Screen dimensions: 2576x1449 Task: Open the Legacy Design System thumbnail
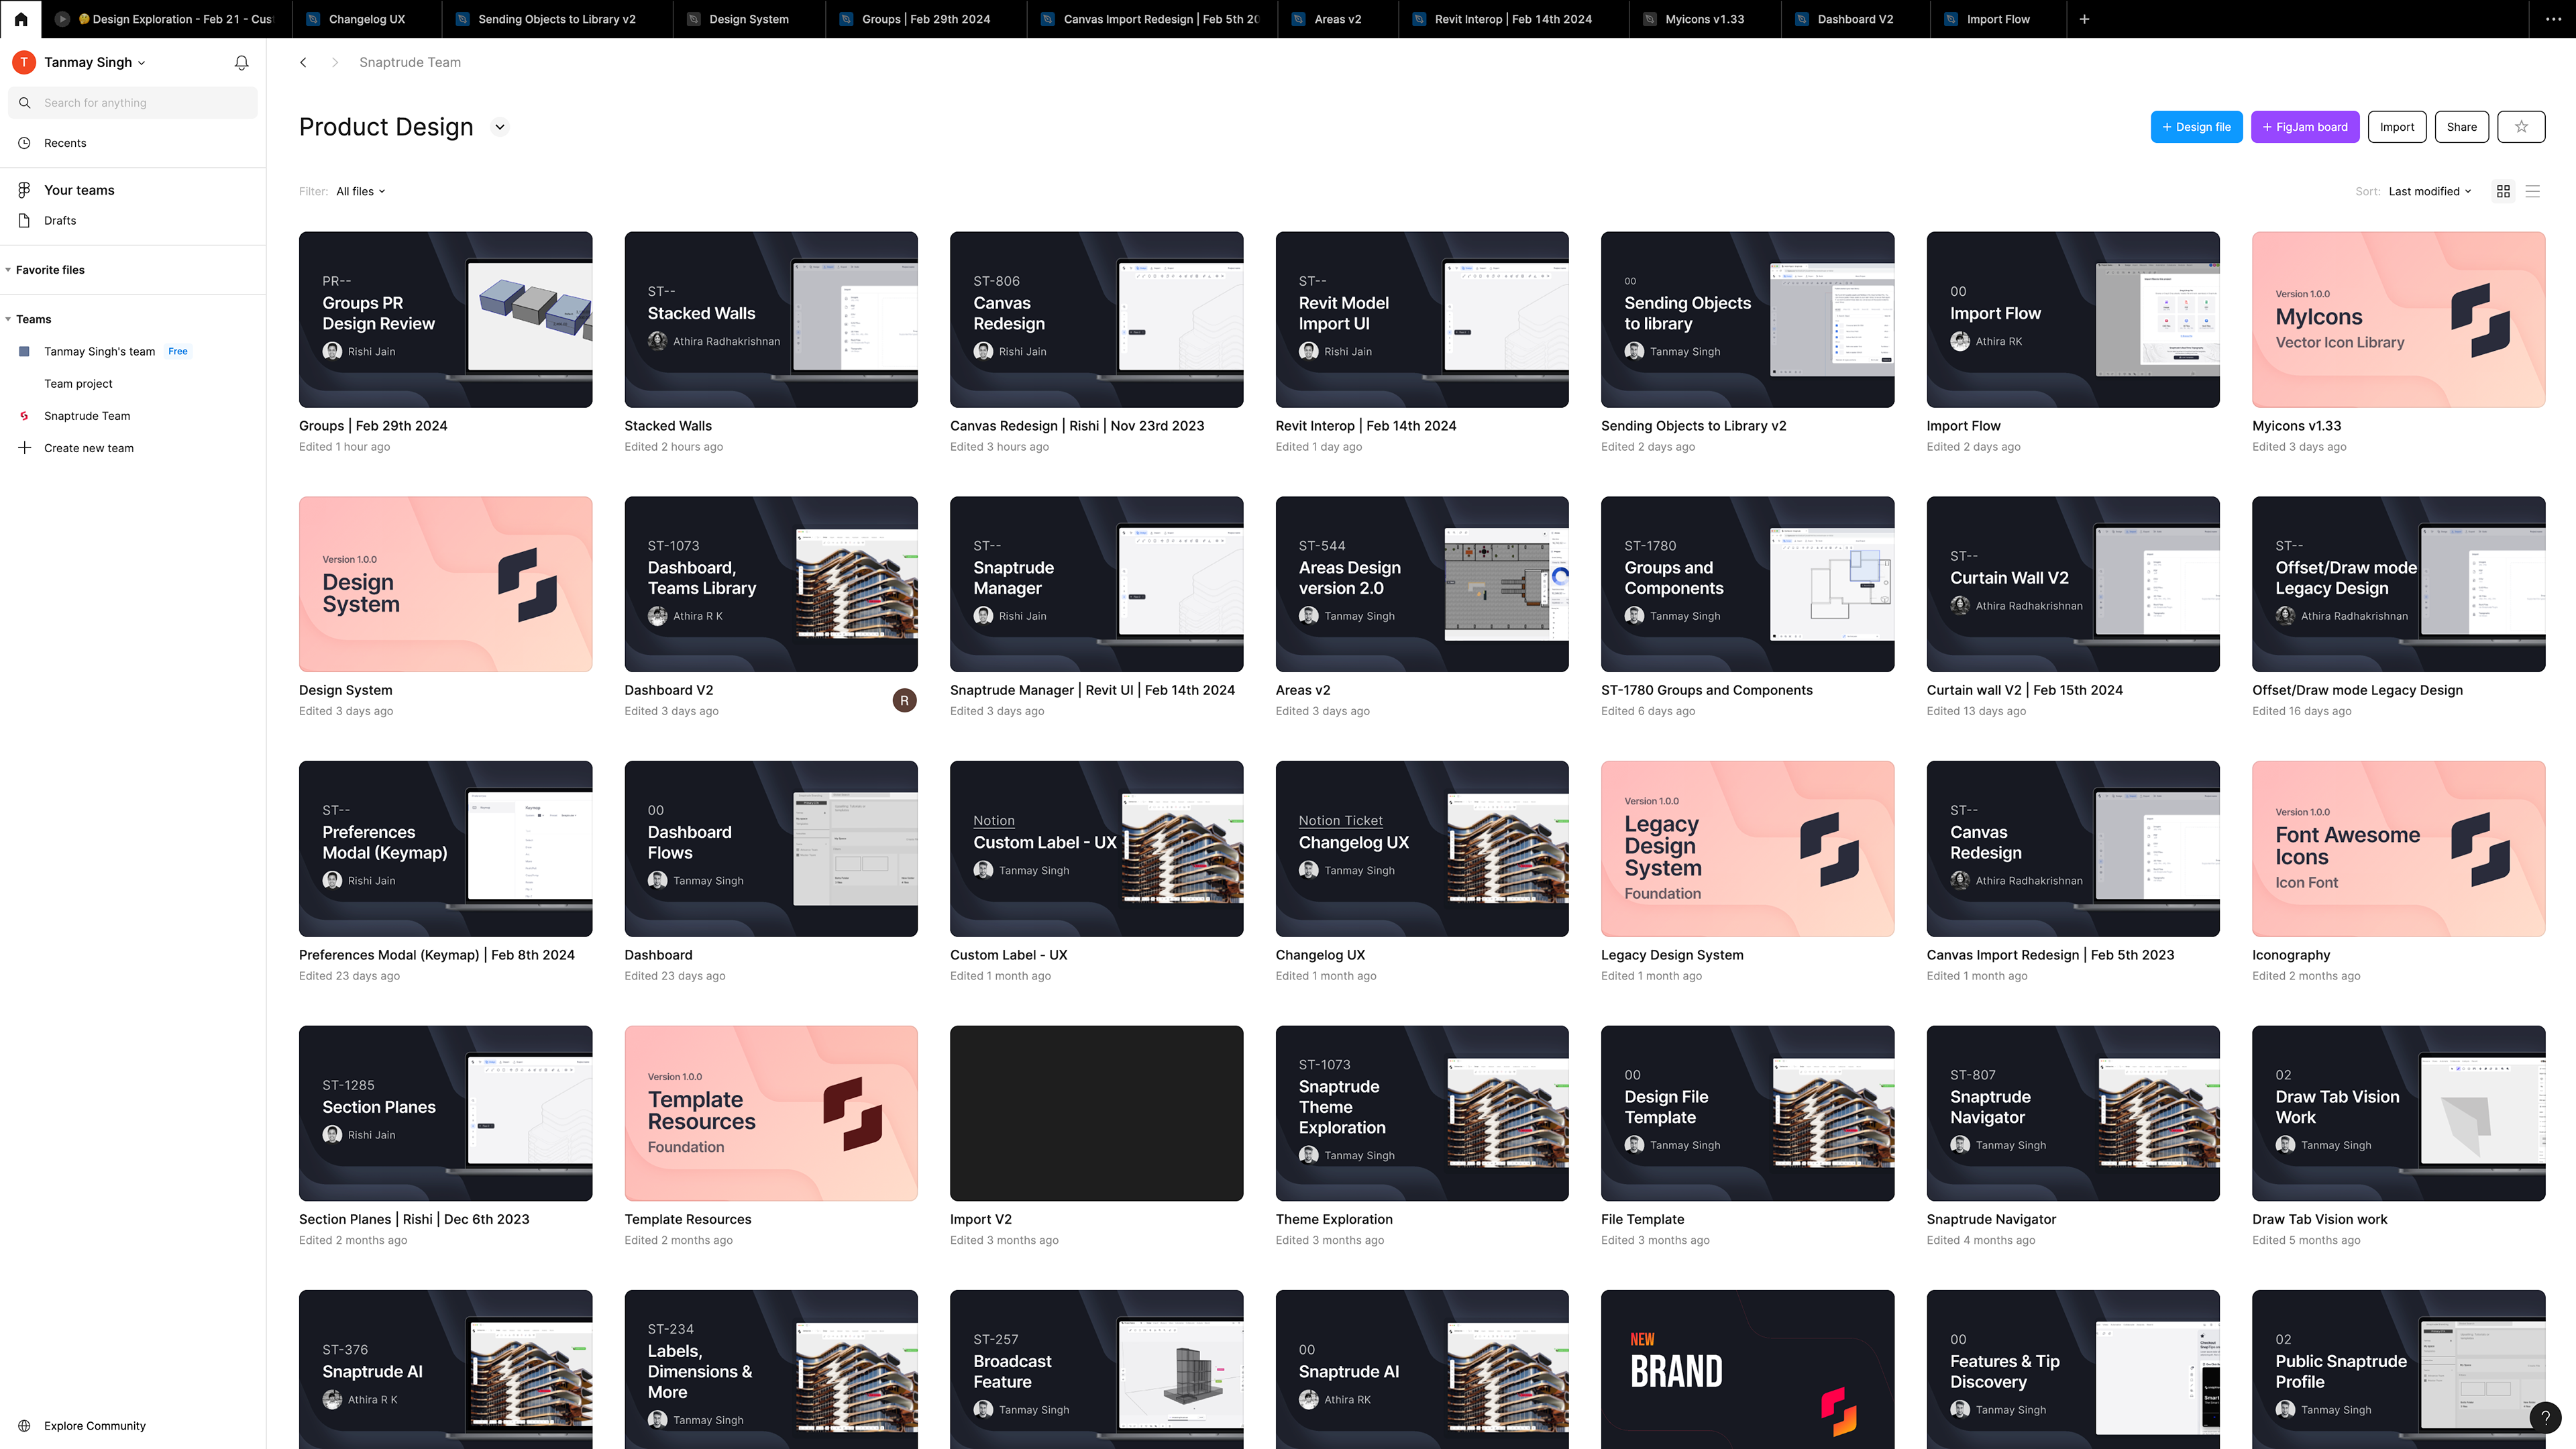pyautogui.click(x=1747, y=849)
